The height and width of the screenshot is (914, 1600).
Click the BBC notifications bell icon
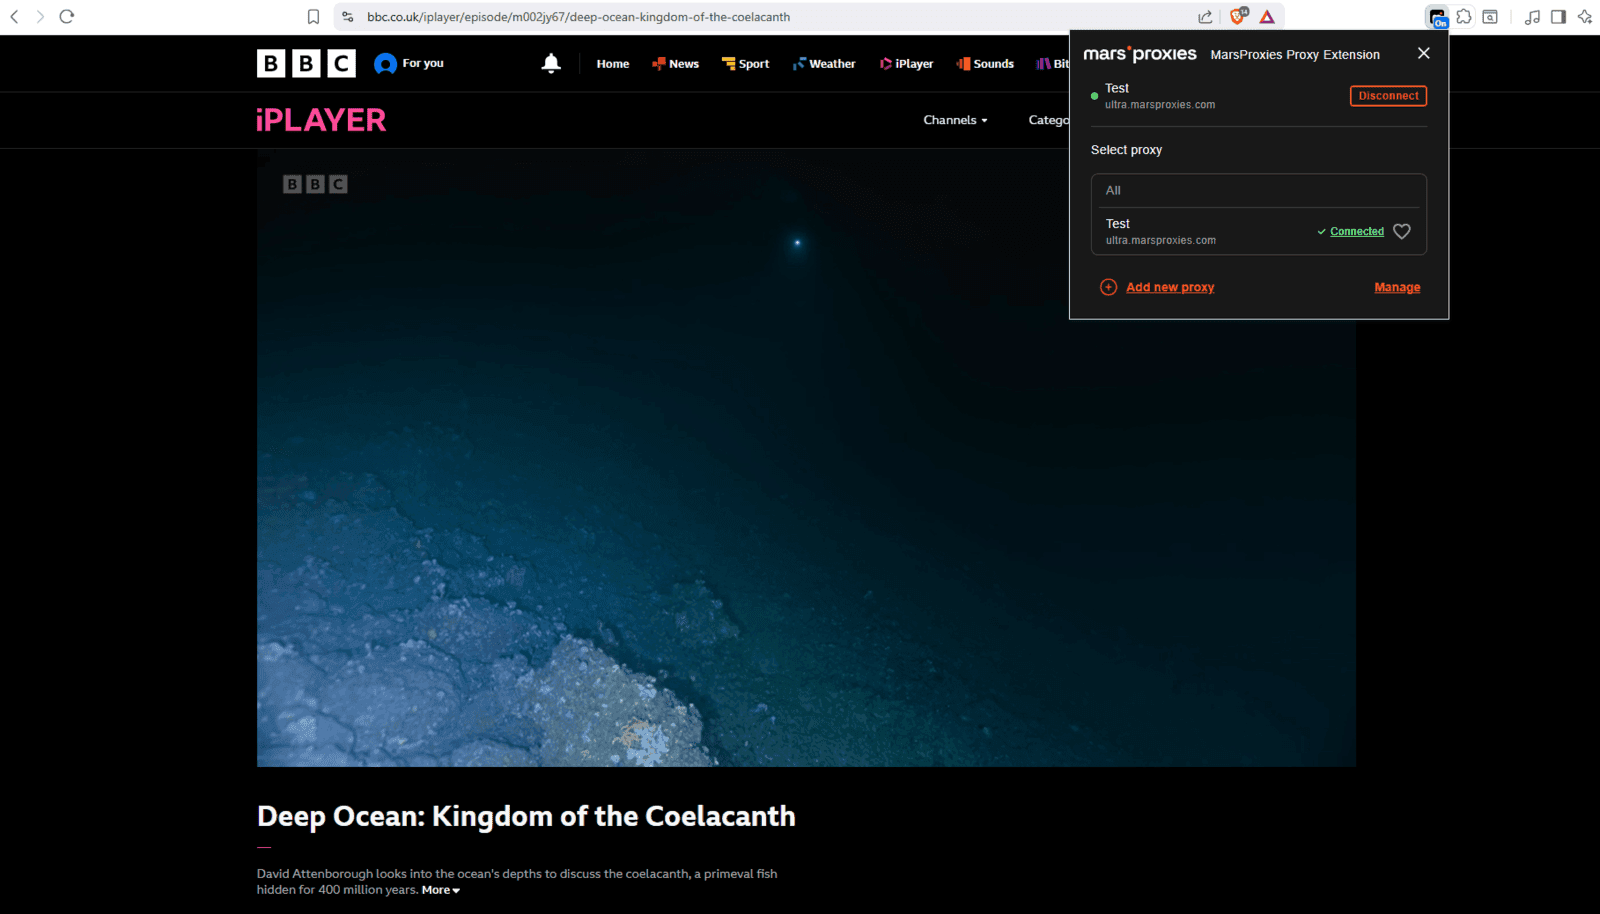(551, 64)
